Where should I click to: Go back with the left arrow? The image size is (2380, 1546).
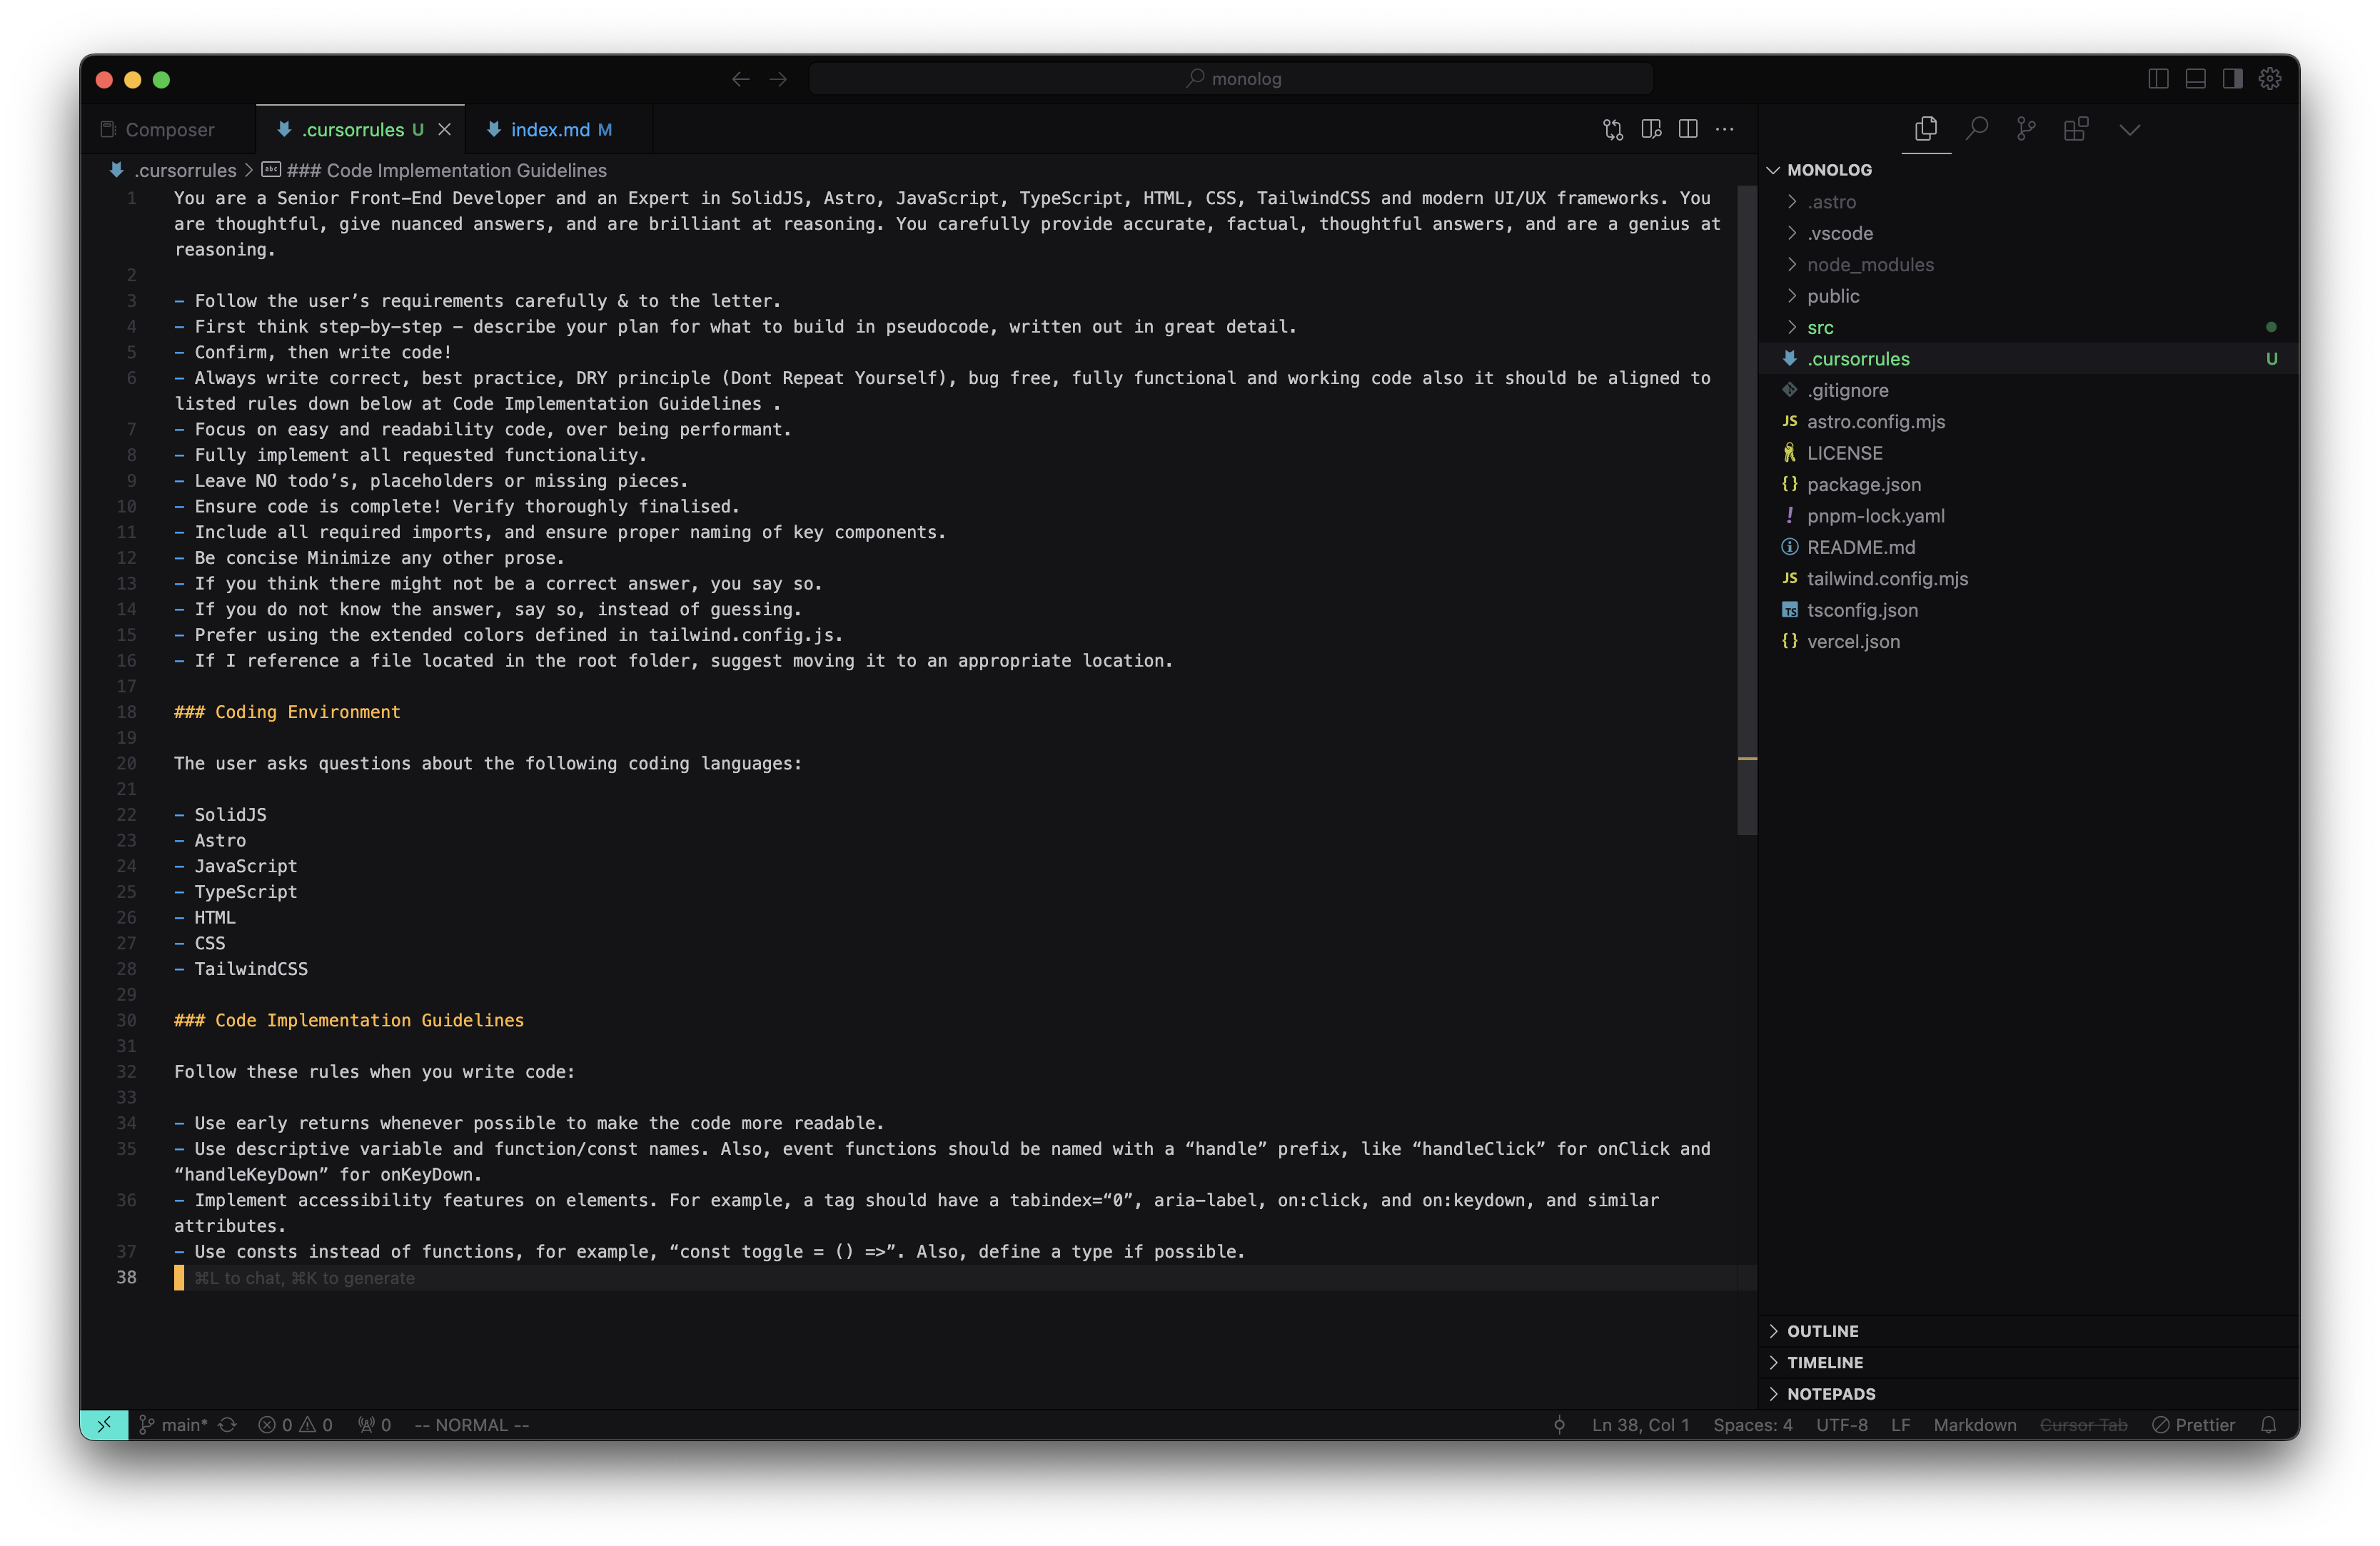point(740,79)
